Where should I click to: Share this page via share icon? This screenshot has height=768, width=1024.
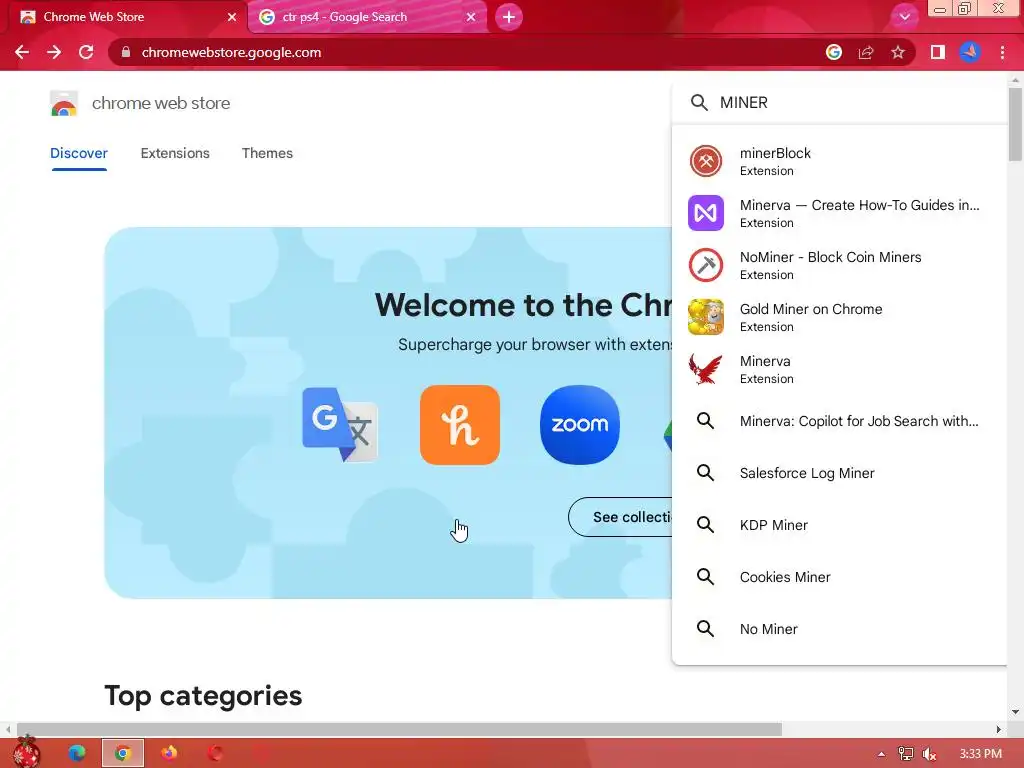866,52
